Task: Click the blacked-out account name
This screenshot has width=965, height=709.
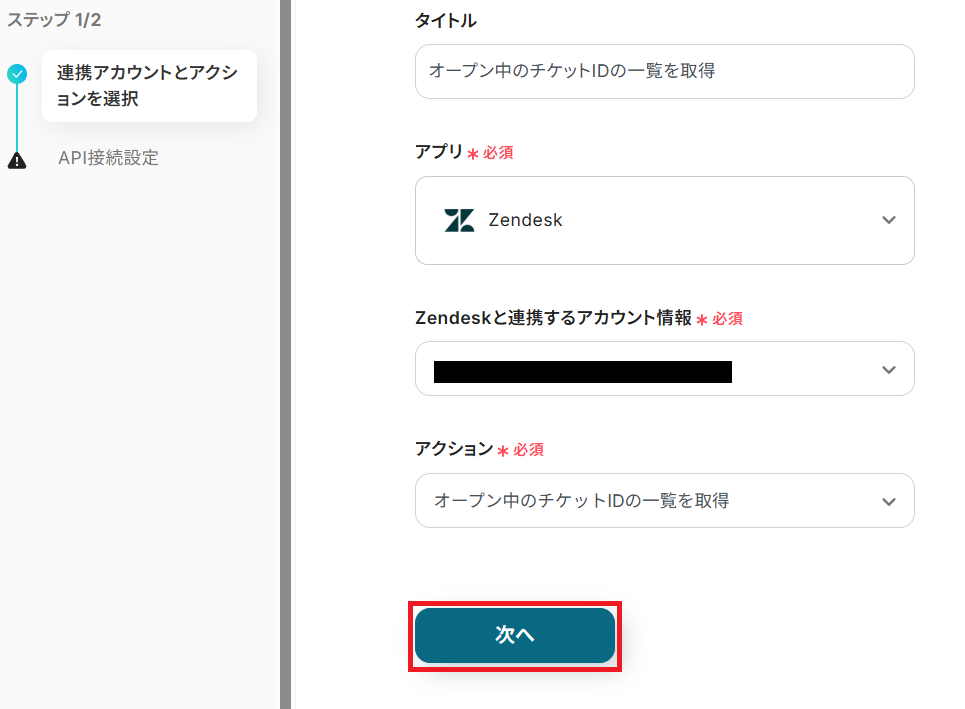Action: point(583,372)
